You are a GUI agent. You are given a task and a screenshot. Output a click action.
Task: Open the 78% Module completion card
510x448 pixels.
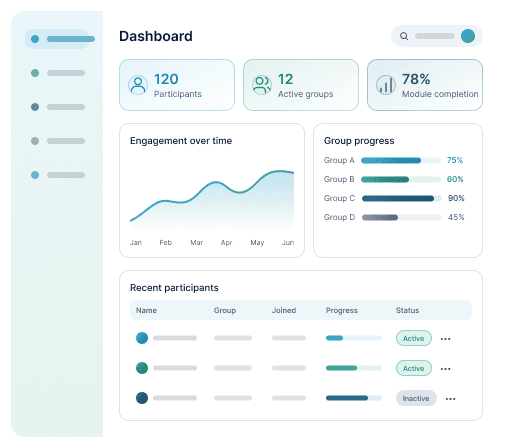425,85
